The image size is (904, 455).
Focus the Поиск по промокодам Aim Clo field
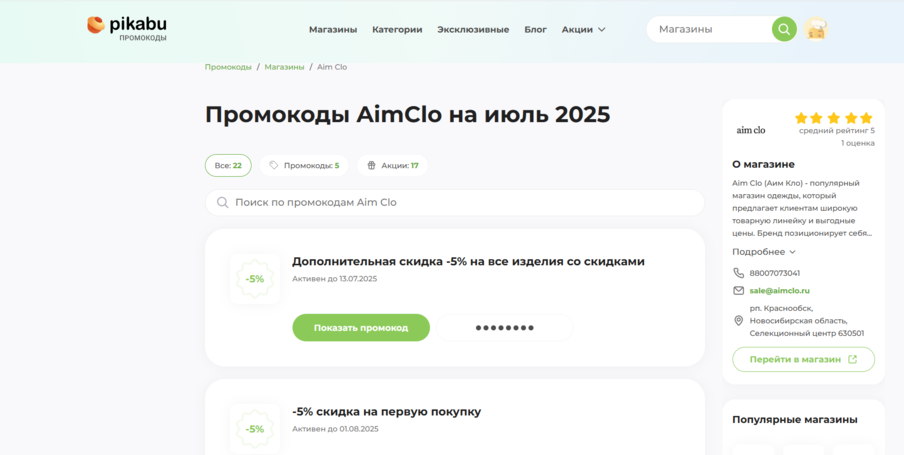455,202
